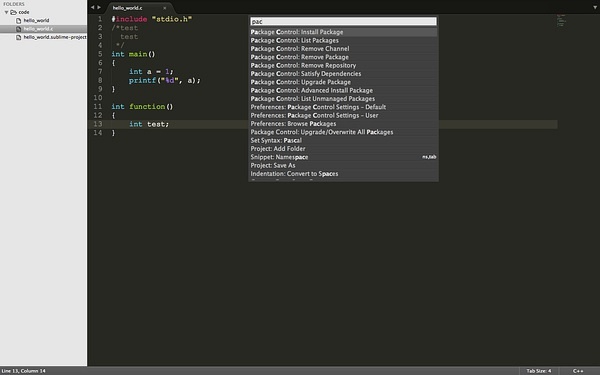The height and width of the screenshot is (375, 600).
Task: Open the C++ syntax selector
Action: click(578, 371)
